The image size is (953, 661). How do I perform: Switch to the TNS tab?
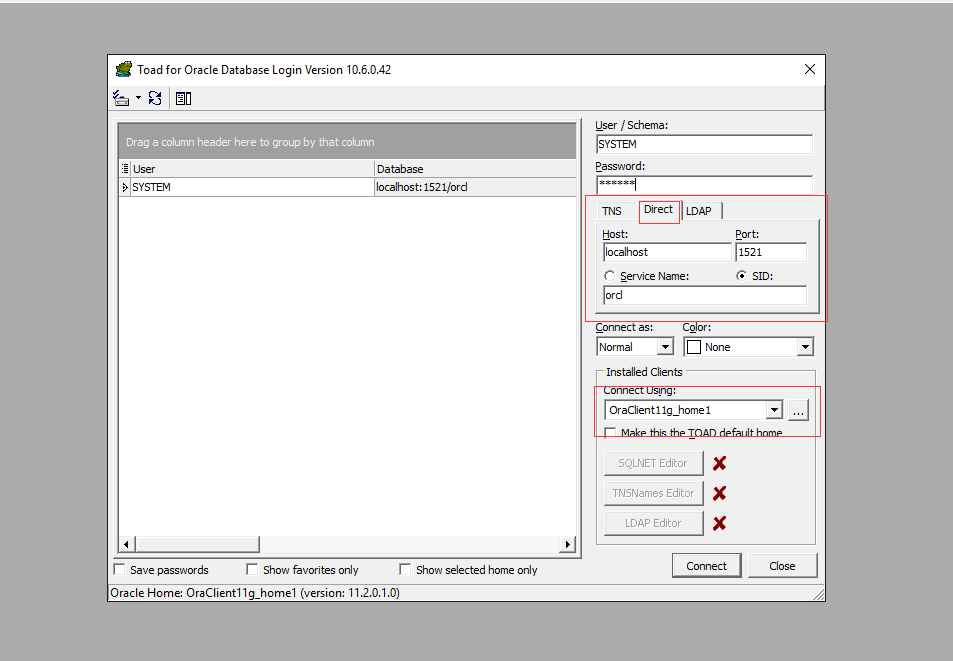pos(611,211)
